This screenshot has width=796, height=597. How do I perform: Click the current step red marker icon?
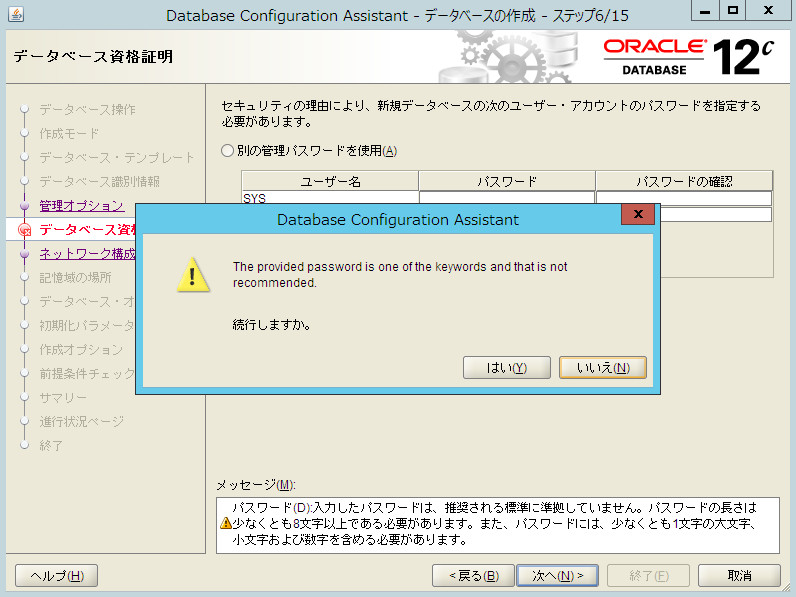24,230
